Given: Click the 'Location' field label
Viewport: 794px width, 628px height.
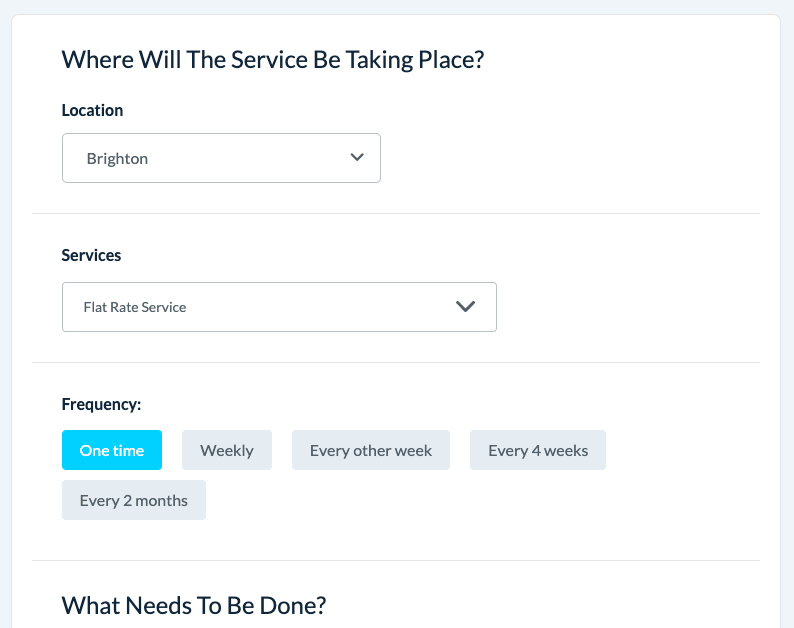Looking at the screenshot, I should coord(93,110).
